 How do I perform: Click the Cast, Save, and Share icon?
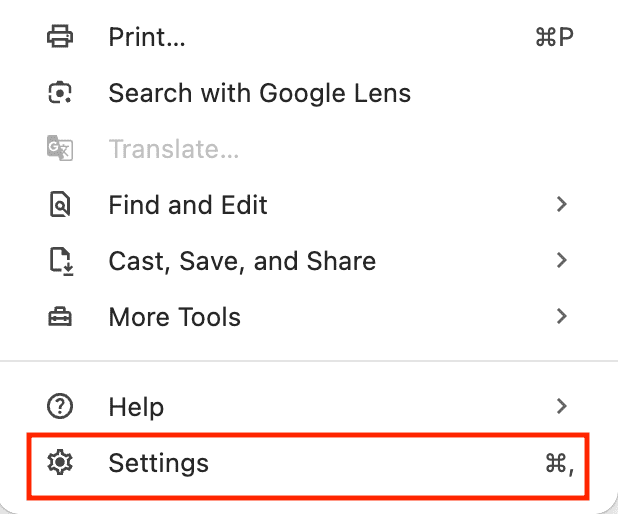tap(60, 262)
